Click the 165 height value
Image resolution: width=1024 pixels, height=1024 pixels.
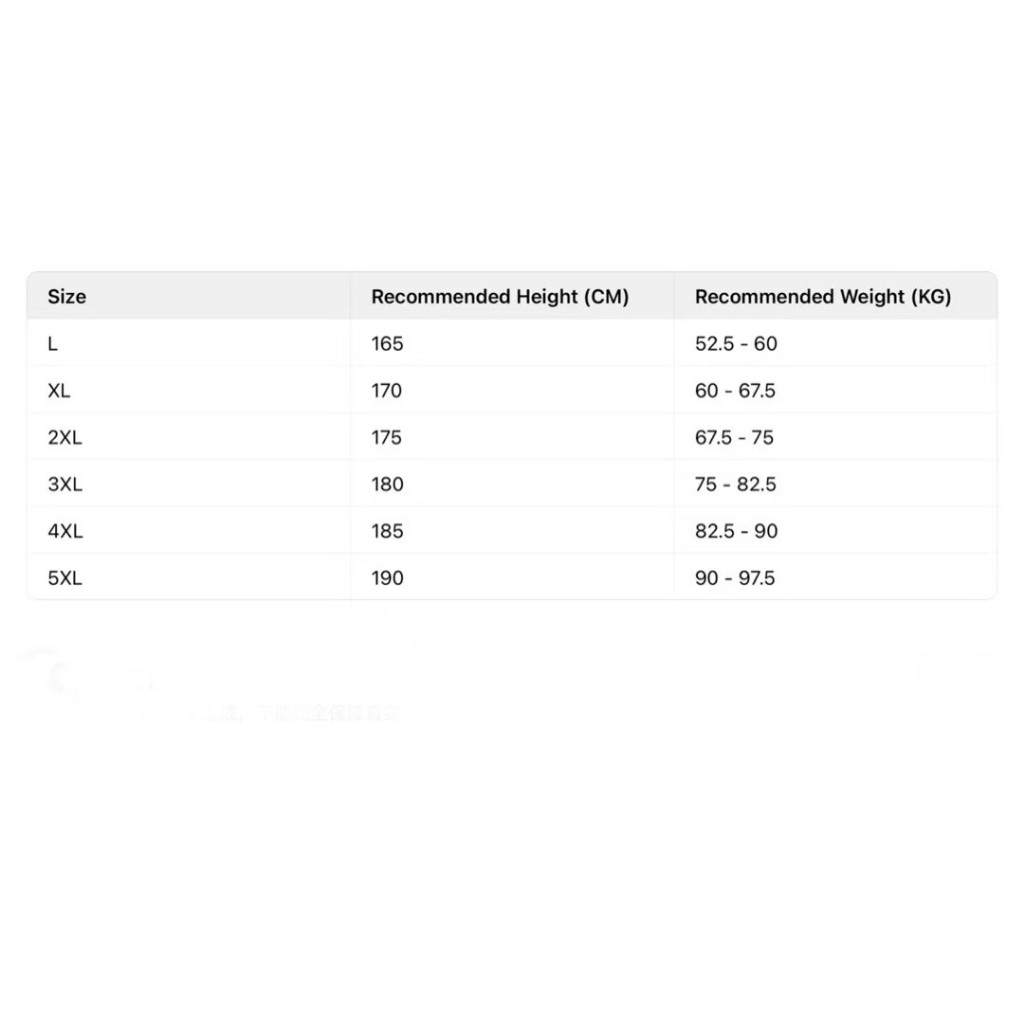coord(387,344)
